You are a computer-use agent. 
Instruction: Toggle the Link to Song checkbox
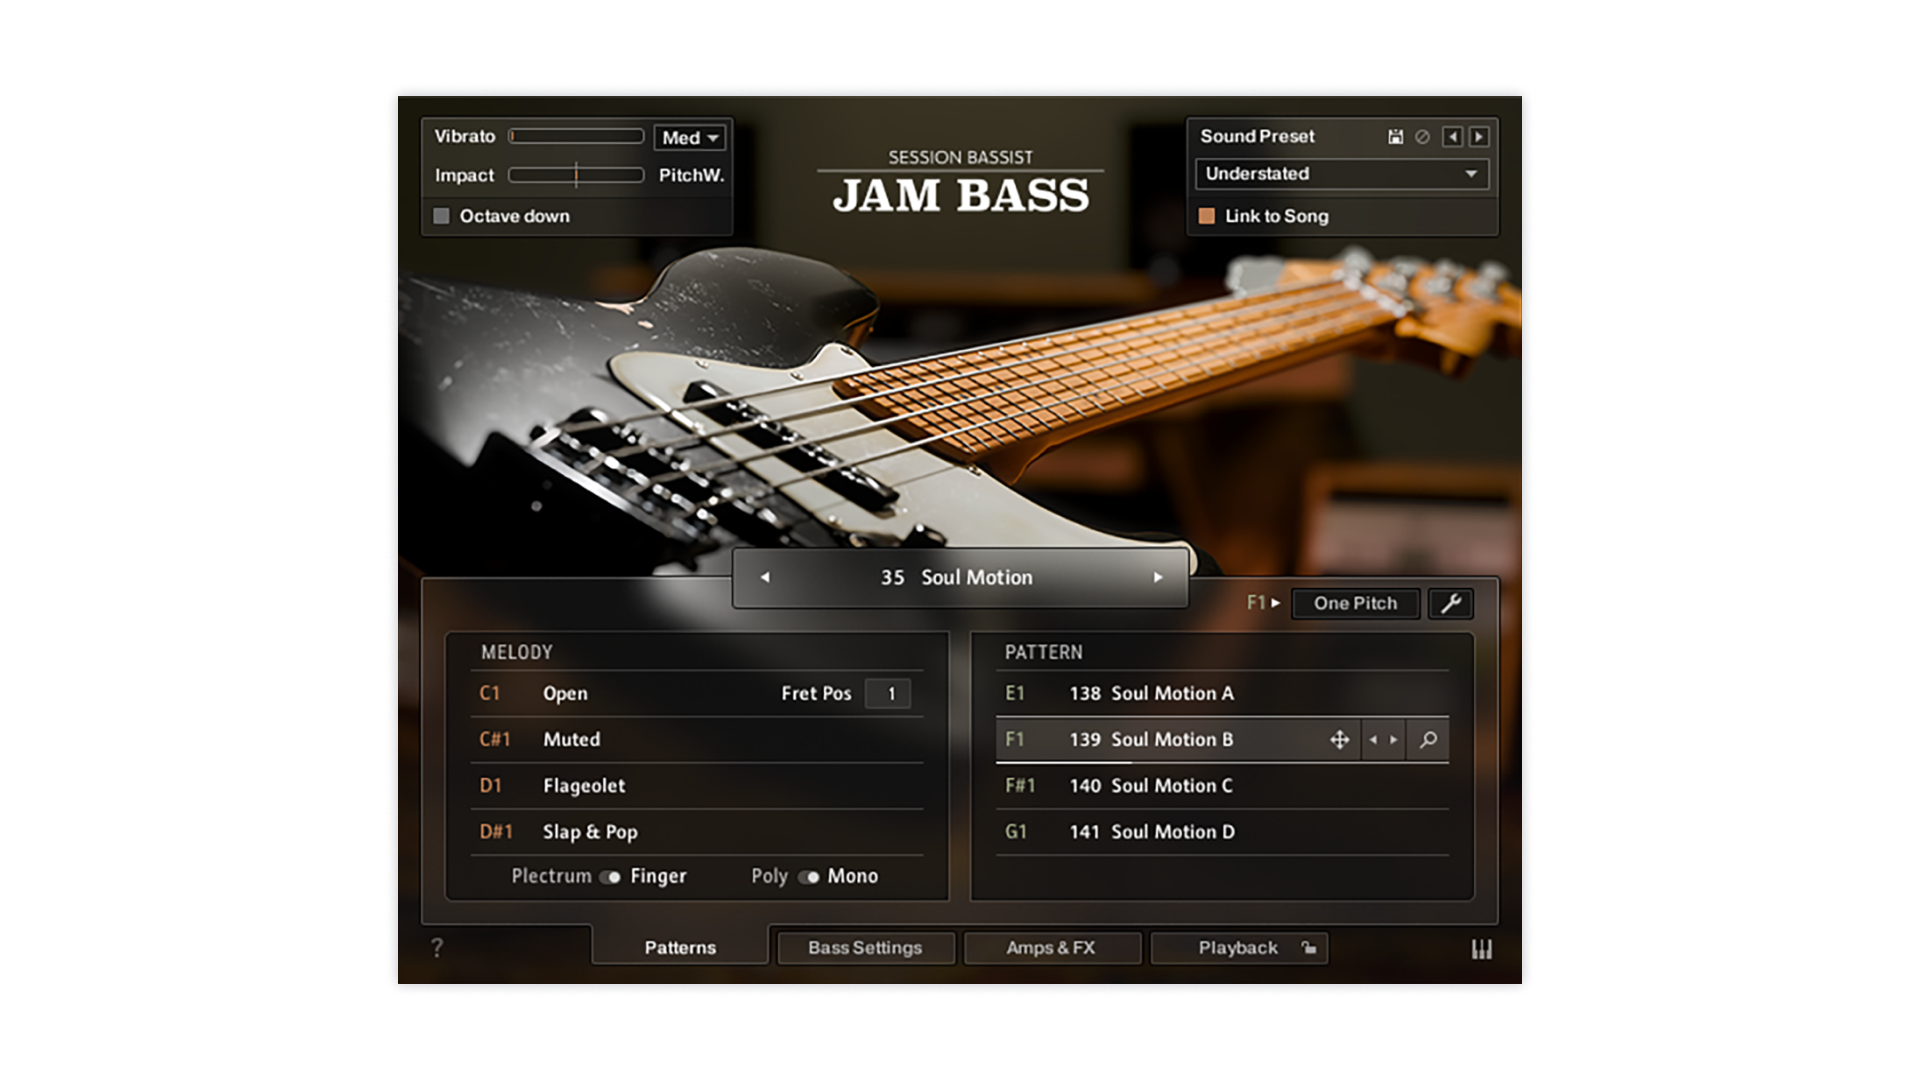pos(1207,216)
